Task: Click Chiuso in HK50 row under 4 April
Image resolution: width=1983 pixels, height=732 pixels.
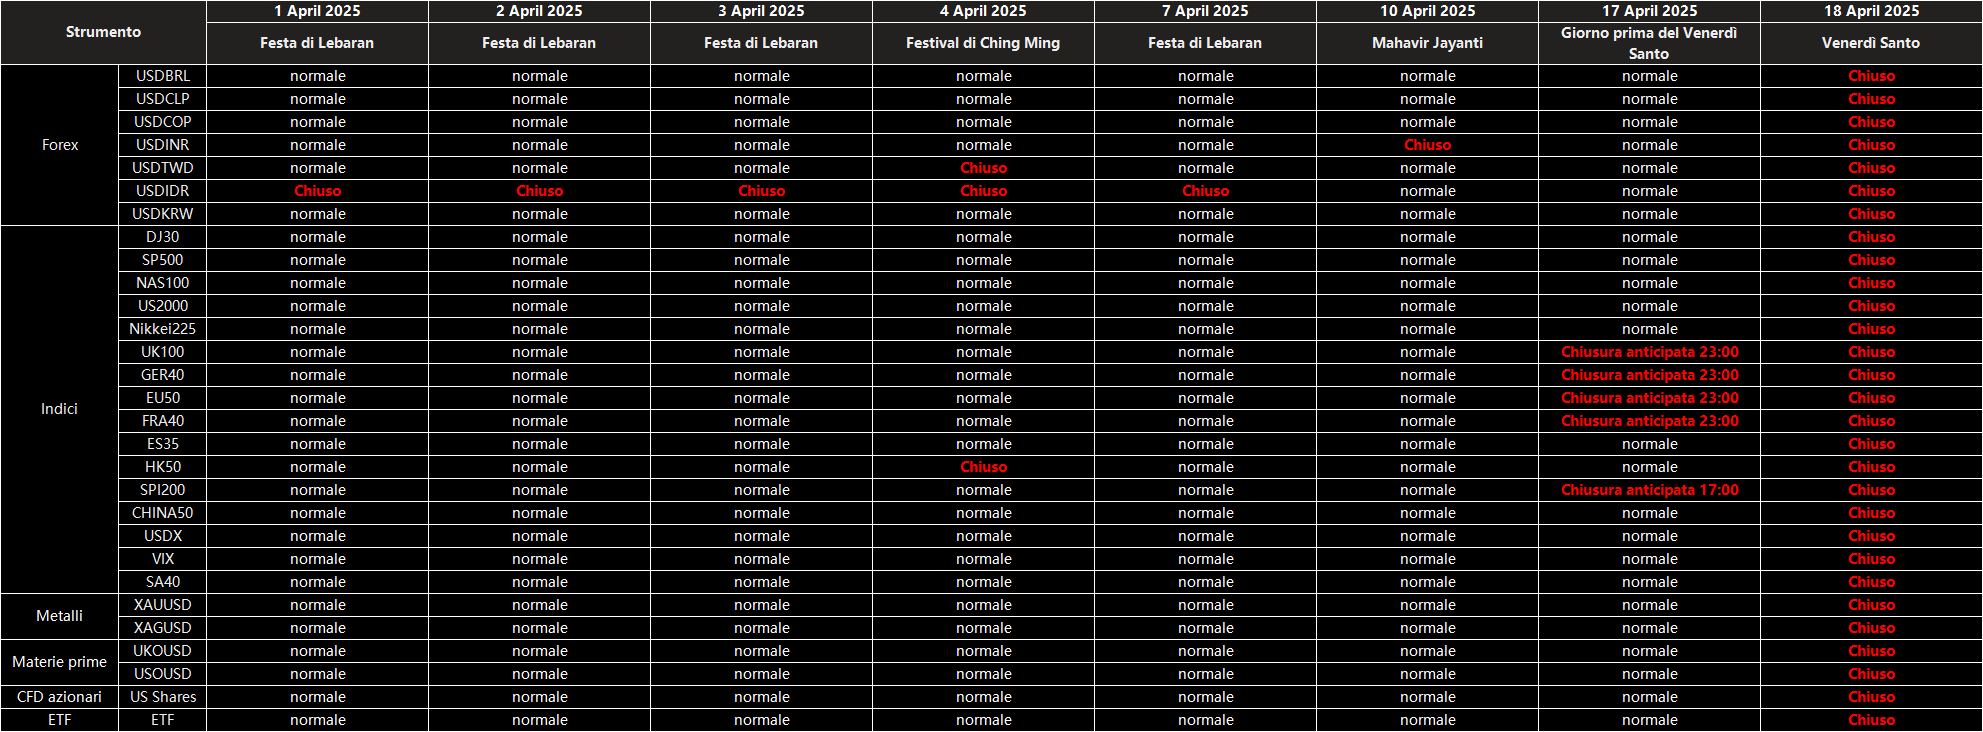Action: [x=983, y=467]
